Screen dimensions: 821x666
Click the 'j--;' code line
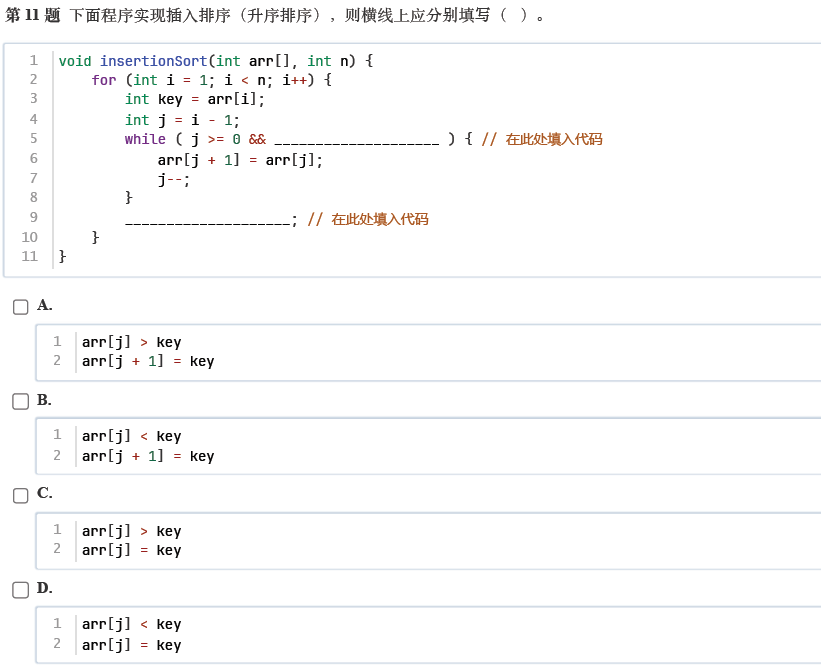(174, 180)
